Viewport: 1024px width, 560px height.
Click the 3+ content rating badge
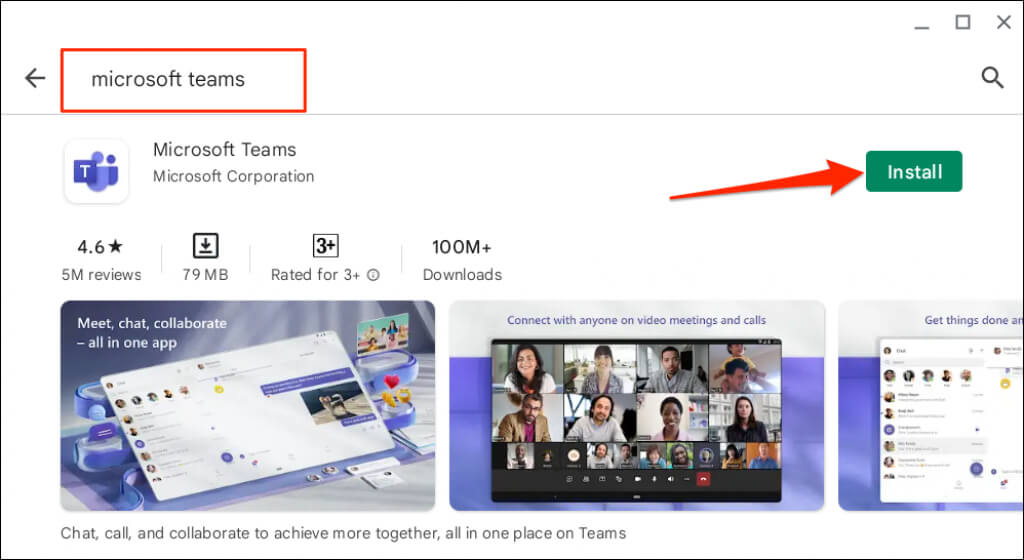coord(325,246)
